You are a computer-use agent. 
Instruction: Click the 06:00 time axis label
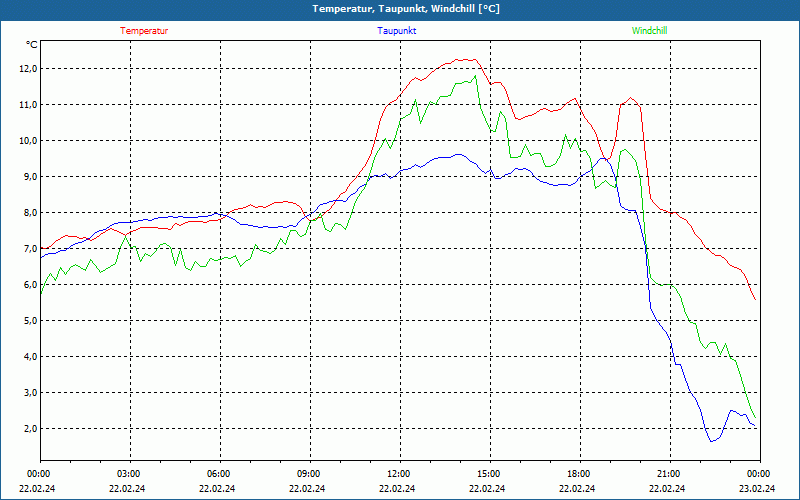[x=217, y=474]
